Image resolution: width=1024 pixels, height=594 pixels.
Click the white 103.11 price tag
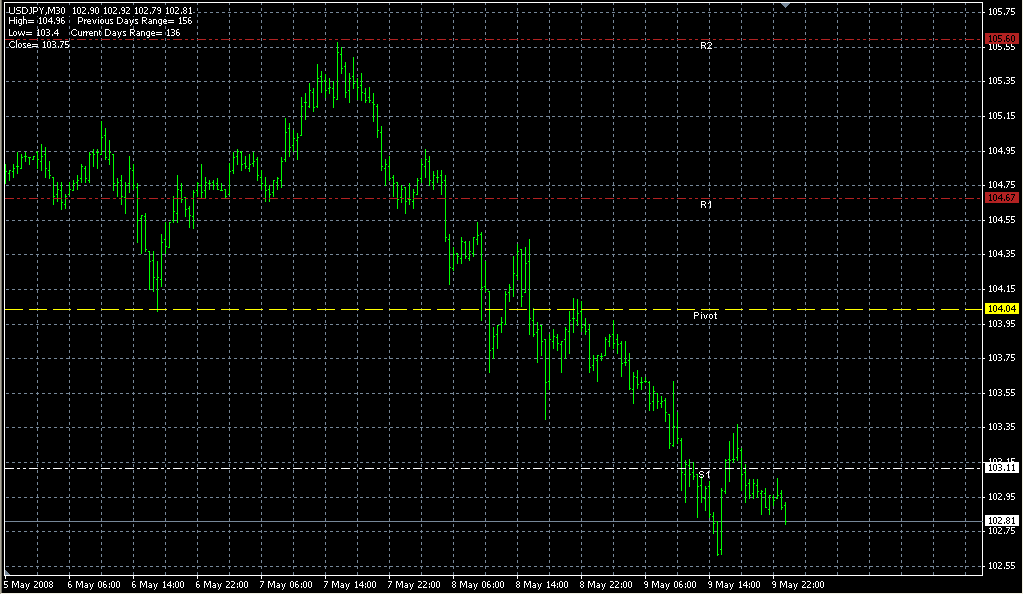point(1003,468)
